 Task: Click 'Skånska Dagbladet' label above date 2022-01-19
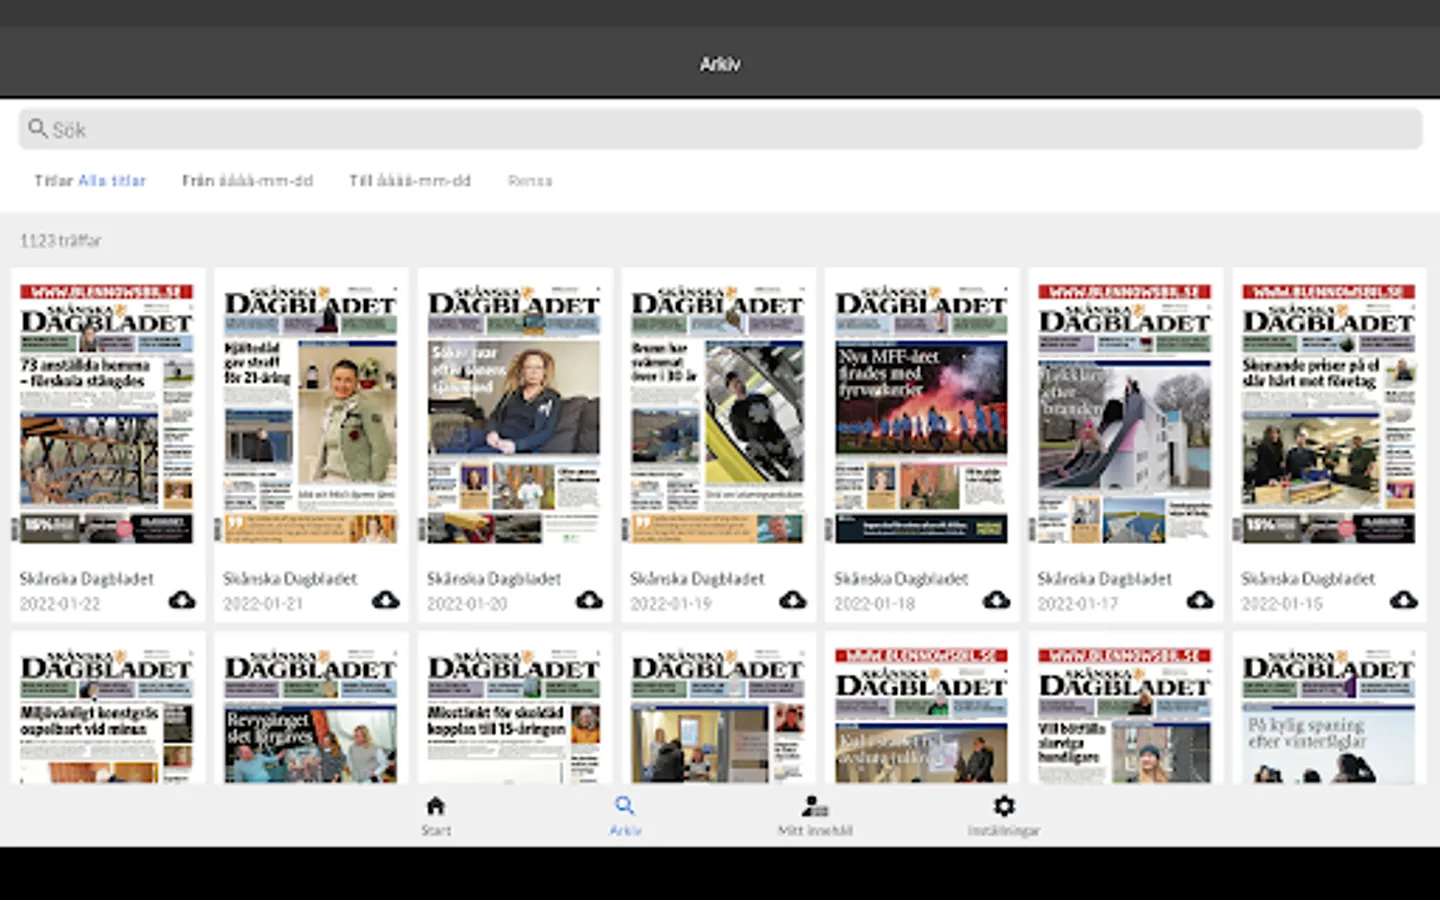click(698, 579)
